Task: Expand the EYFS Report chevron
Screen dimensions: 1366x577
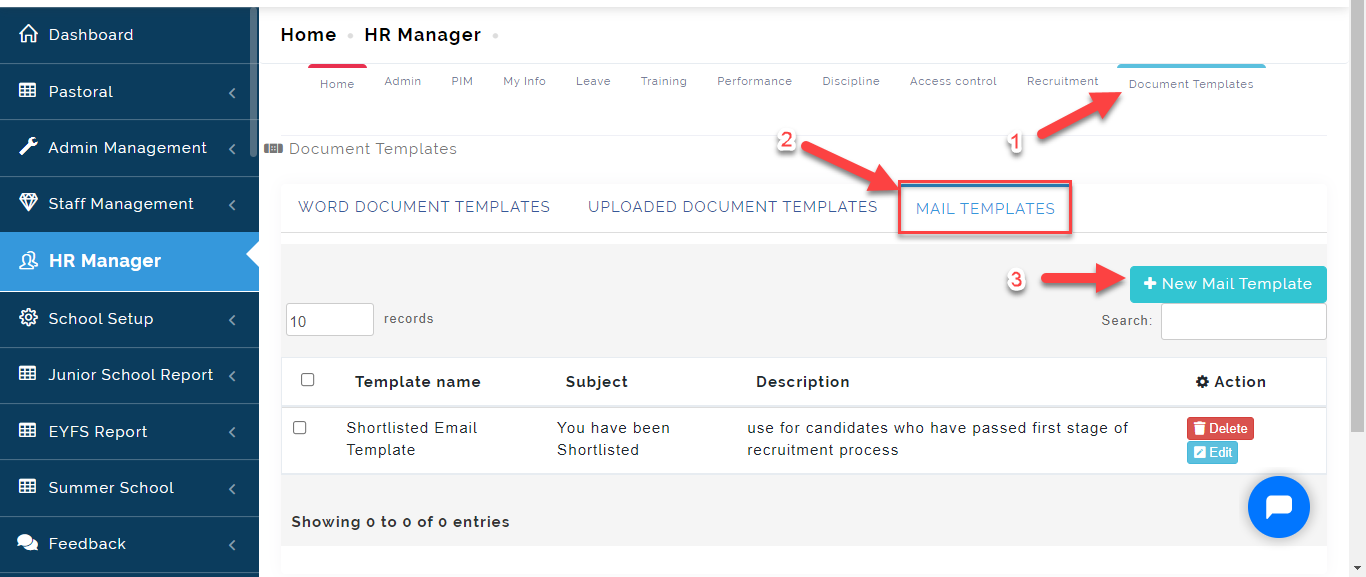Action: (x=232, y=433)
